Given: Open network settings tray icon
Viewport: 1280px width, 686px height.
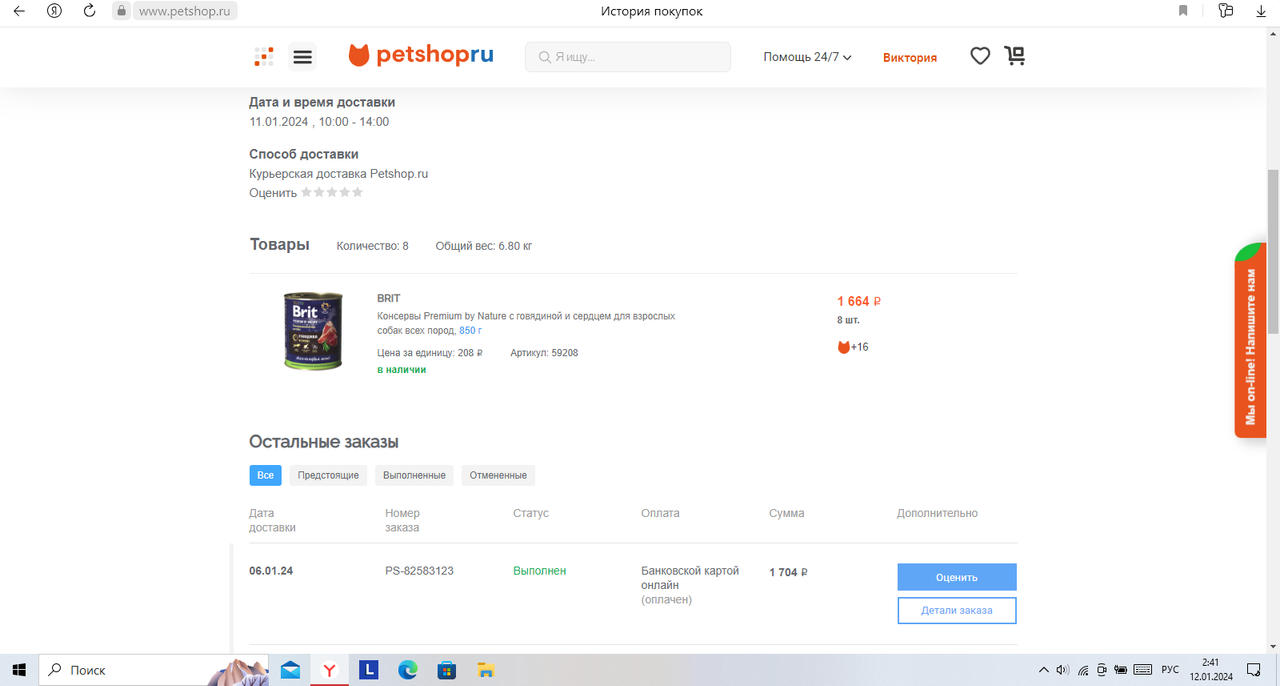Looking at the screenshot, I should click(x=1083, y=670).
